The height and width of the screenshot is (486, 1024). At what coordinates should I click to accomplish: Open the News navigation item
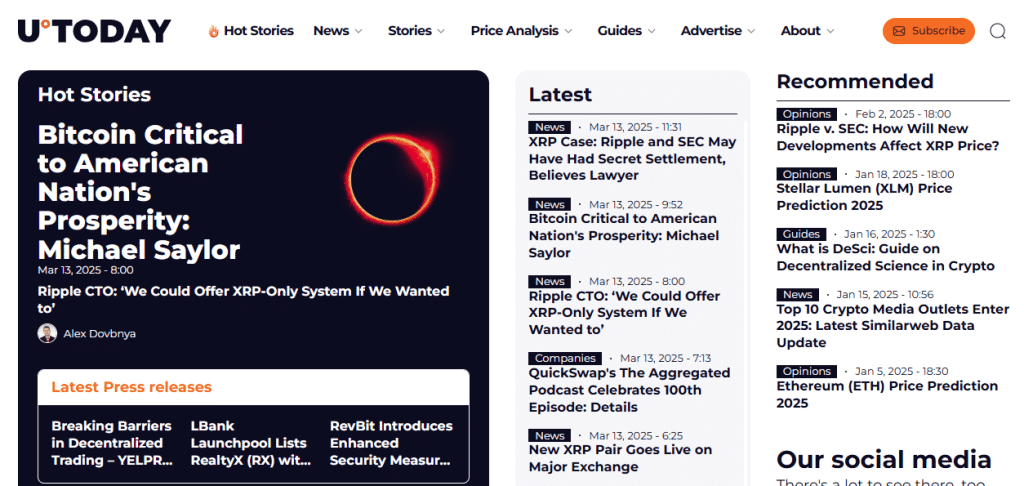pos(331,31)
